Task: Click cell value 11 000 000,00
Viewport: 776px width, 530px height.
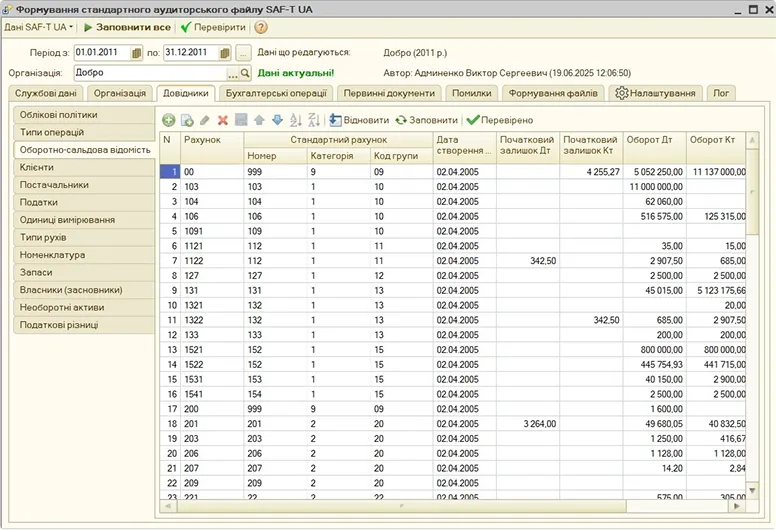Action: pyautogui.click(x=656, y=187)
